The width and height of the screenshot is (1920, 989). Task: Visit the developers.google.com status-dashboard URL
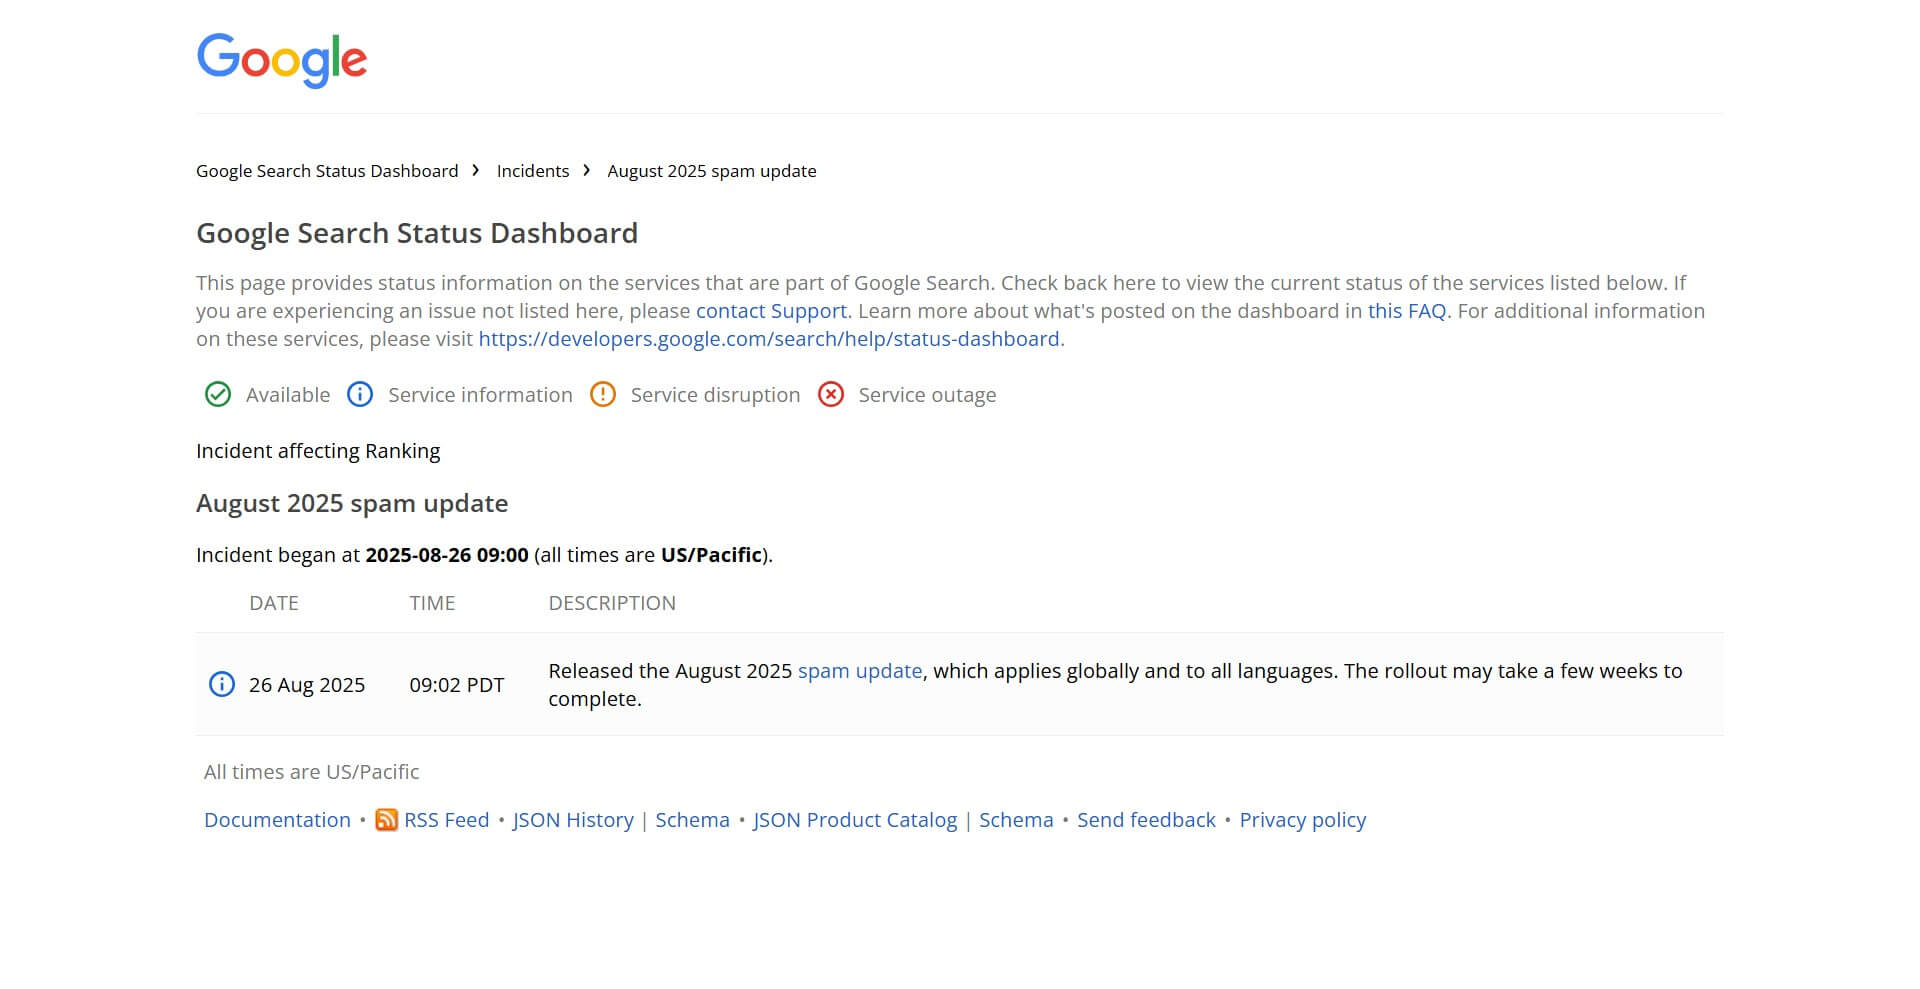point(770,339)
